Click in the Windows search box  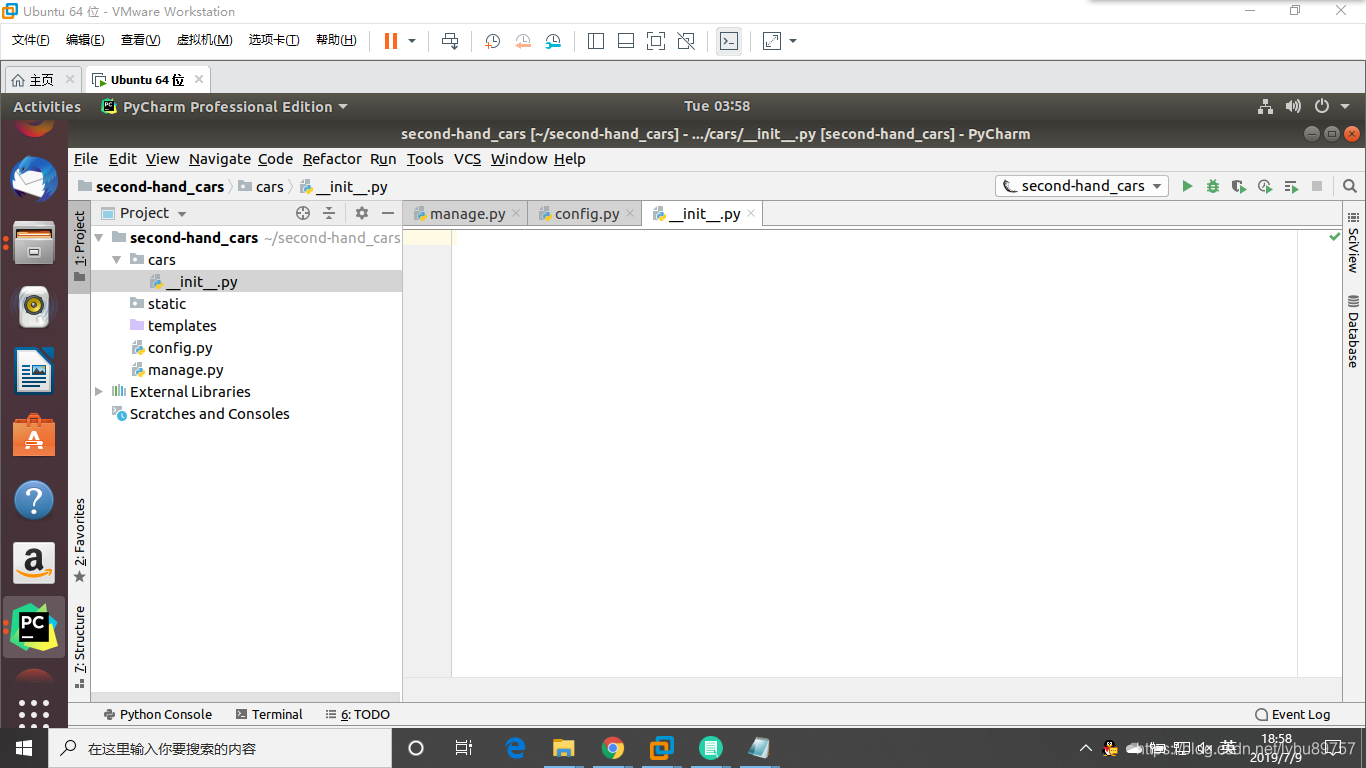(220, 748)
